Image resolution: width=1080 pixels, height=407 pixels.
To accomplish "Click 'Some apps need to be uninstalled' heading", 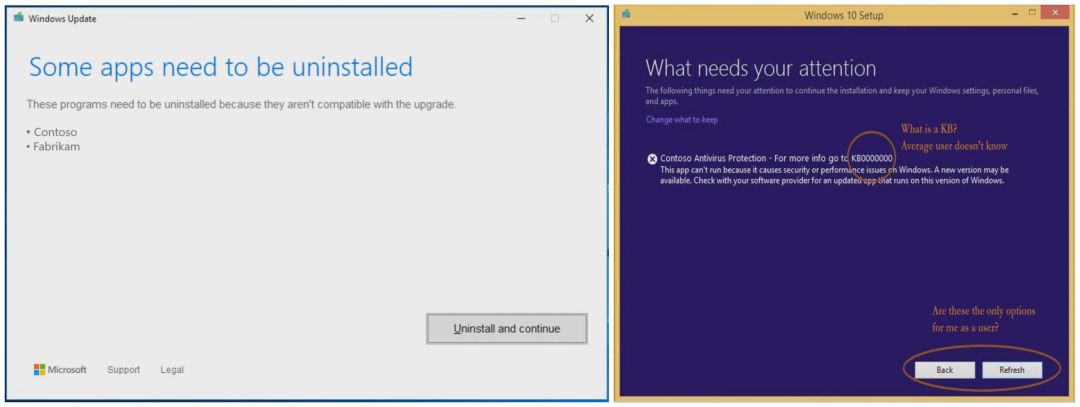I will tap(220, 67).
